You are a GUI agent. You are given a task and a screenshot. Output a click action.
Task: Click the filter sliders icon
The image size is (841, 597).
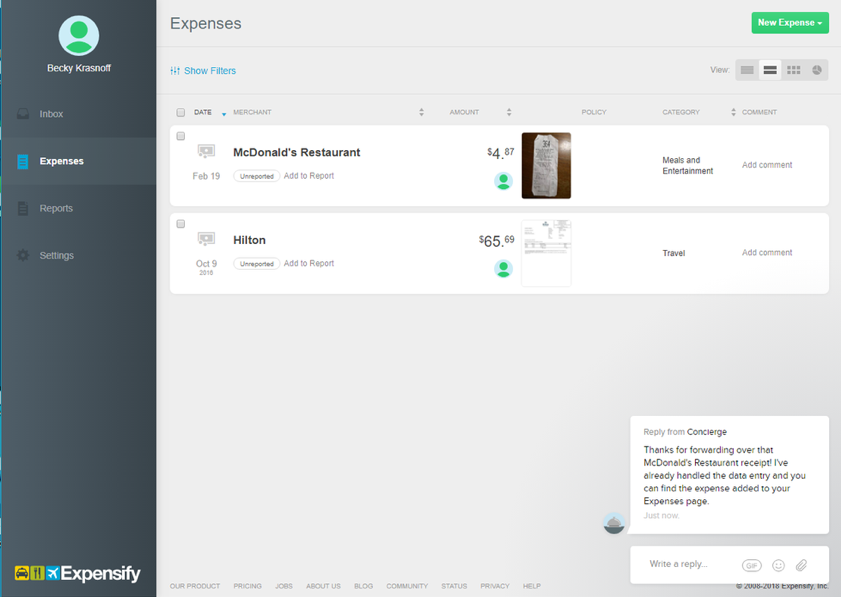click(175, 71)
